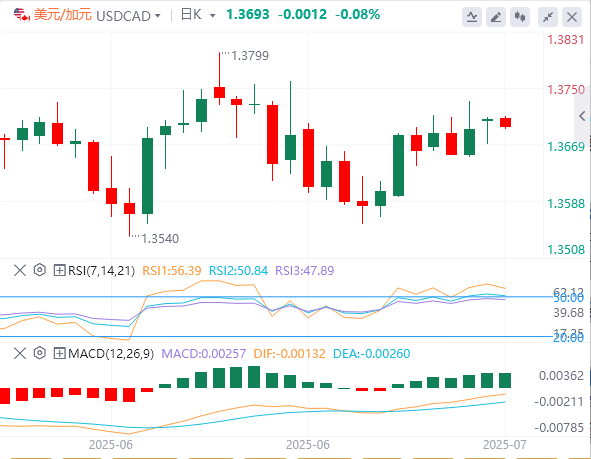Image resolution: width=591 pixels, height=459 pixels.
Task: Open RSI indicator settings hexagon icon
Action: [x=40, y=270]
